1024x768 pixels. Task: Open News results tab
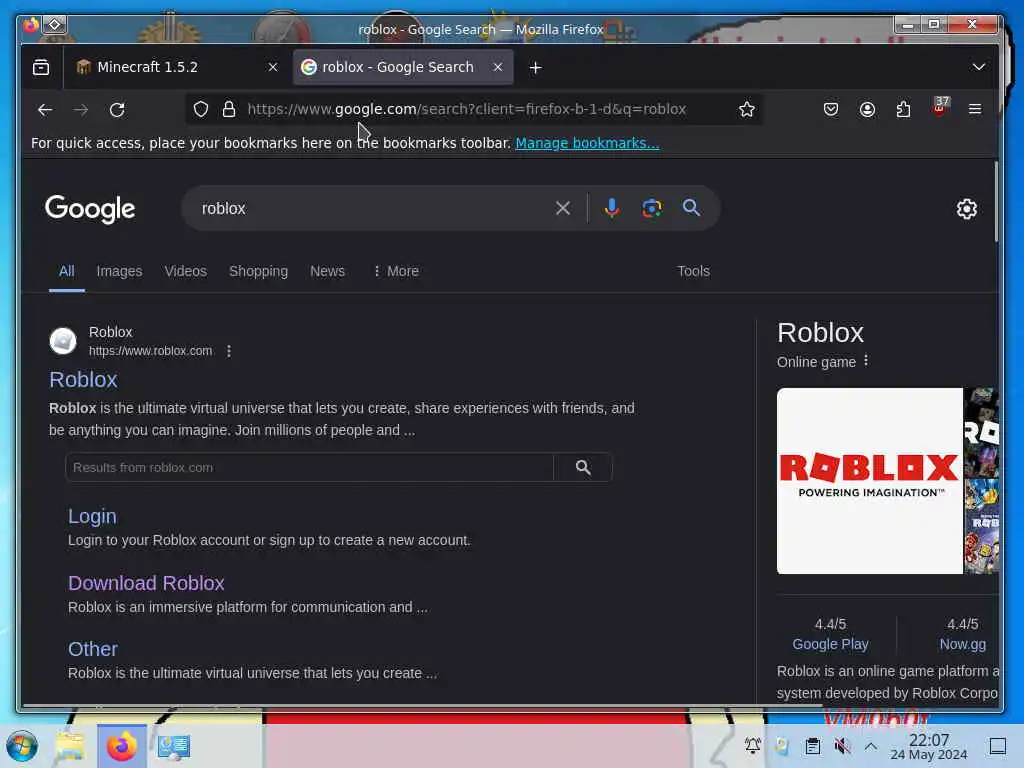point(327,271)
